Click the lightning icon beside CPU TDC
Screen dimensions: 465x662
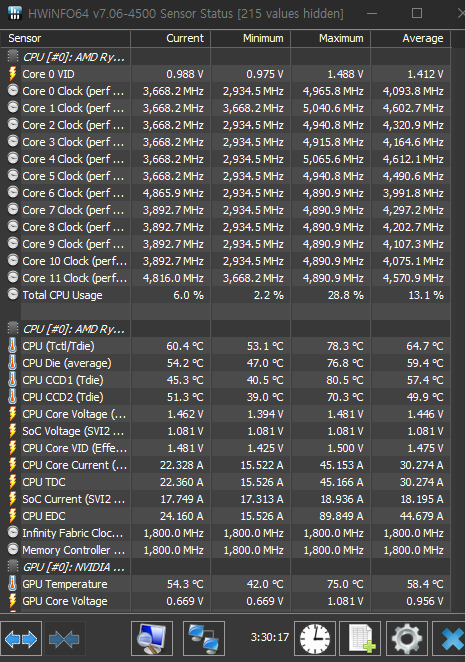pyautogui.click(x=13, y=482)
